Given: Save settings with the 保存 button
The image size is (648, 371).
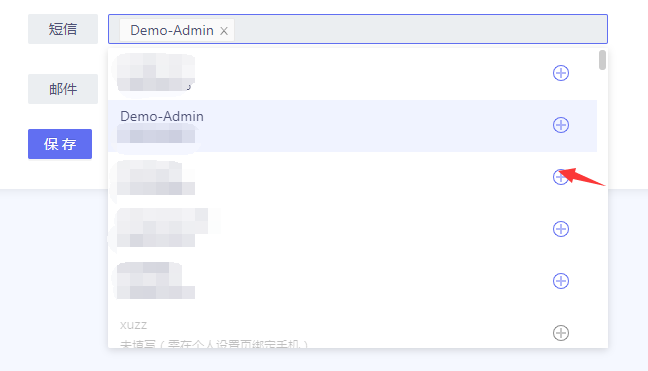Looking at the screenshot, I should (60, 144).
